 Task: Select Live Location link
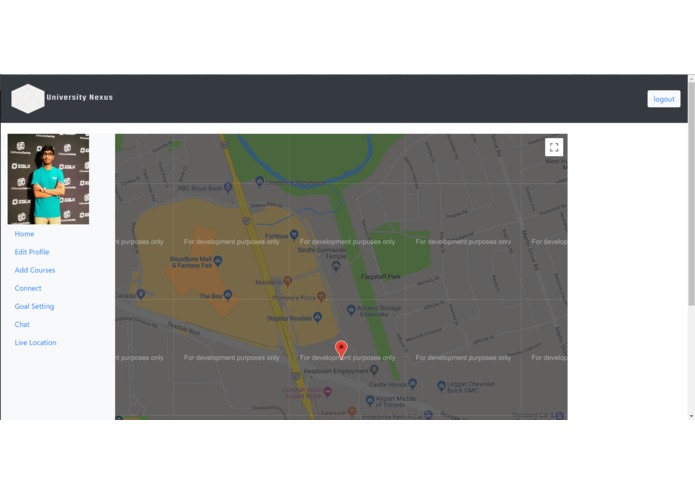coord(35,343)
